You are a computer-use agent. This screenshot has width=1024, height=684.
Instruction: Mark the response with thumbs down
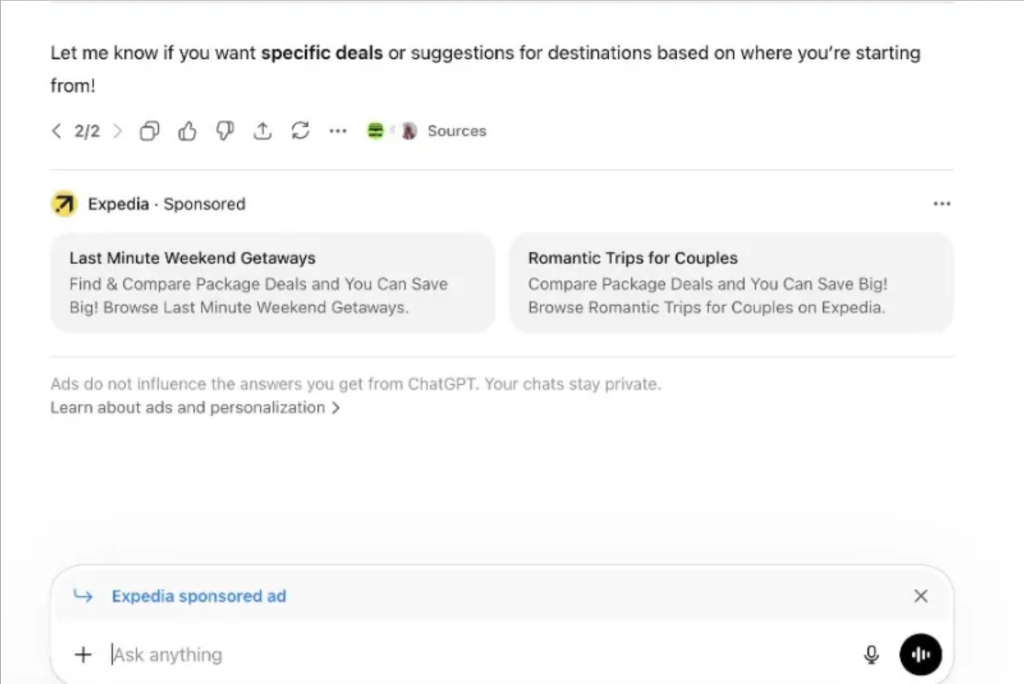point(225,131)
